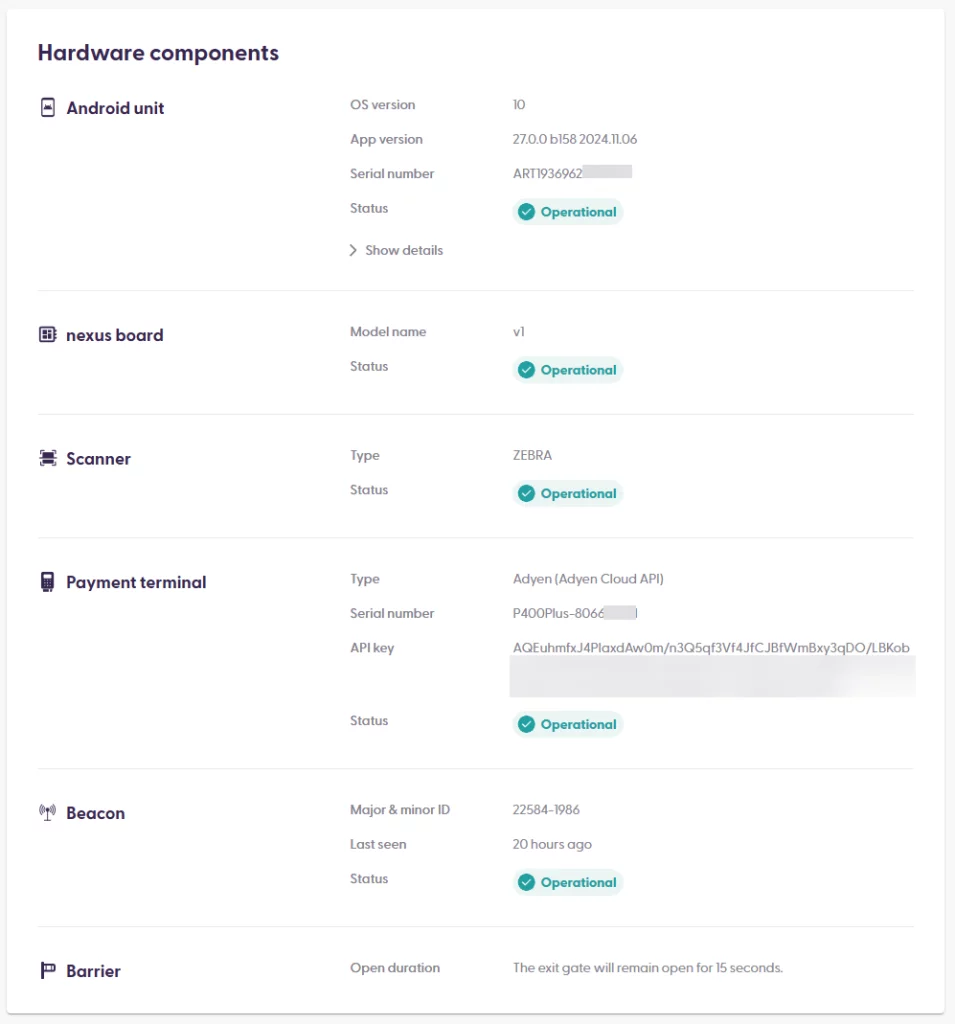Click the Hardware components heading

tap(158, 53)
